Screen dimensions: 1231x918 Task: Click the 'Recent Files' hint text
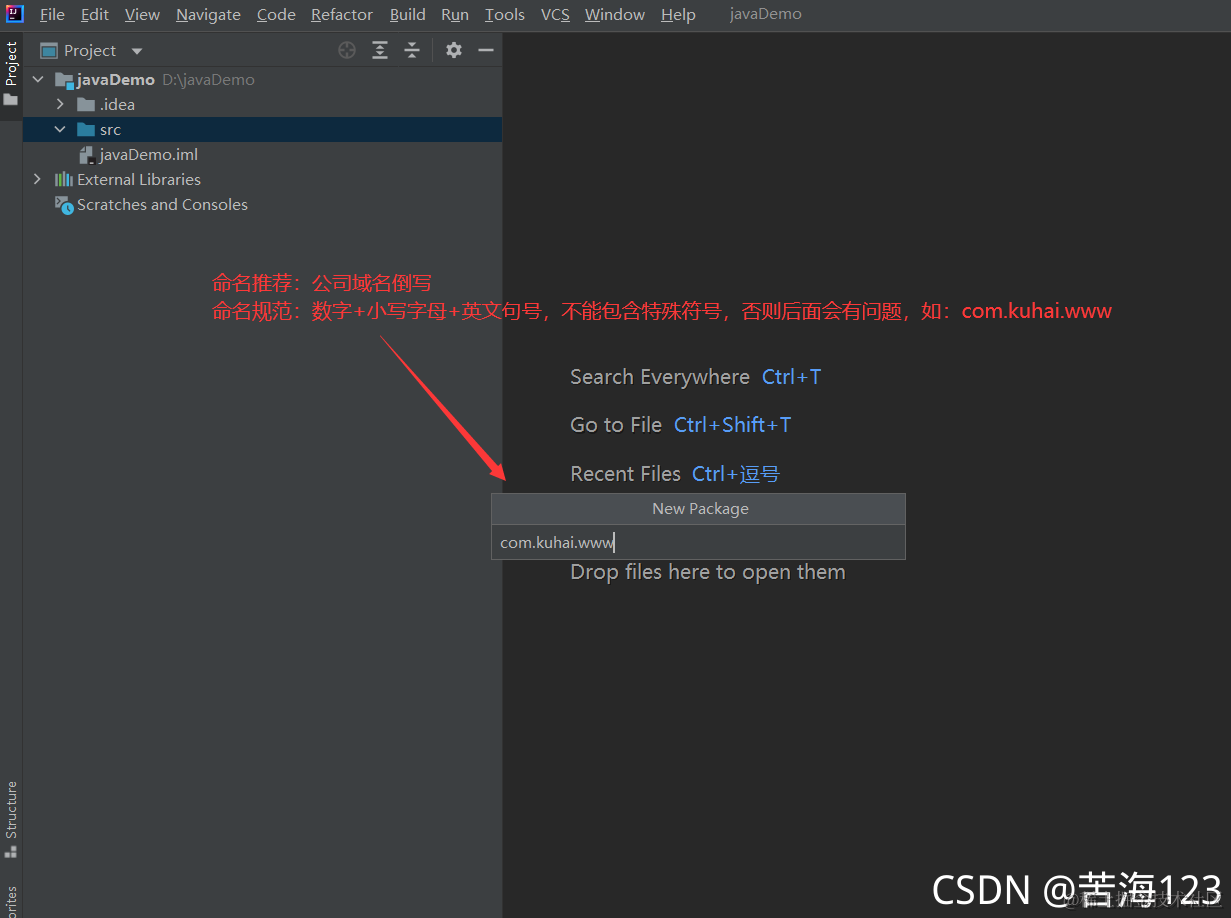tap(625, 474)
